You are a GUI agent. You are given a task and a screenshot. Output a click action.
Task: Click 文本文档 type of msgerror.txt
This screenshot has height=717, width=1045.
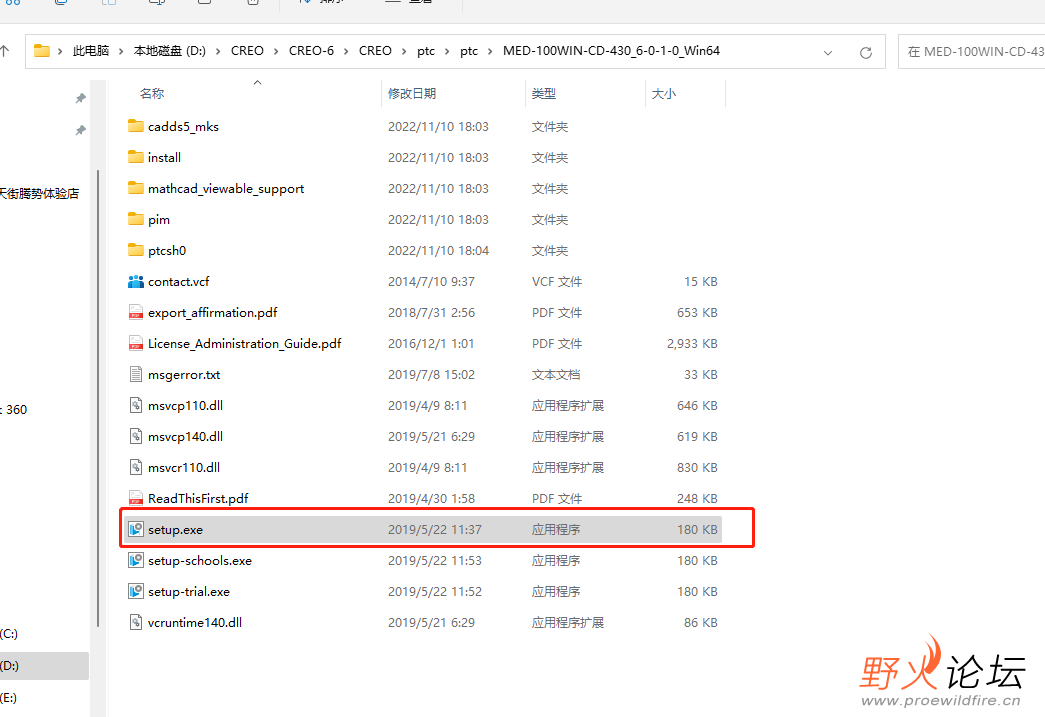[x=556, y=374]
